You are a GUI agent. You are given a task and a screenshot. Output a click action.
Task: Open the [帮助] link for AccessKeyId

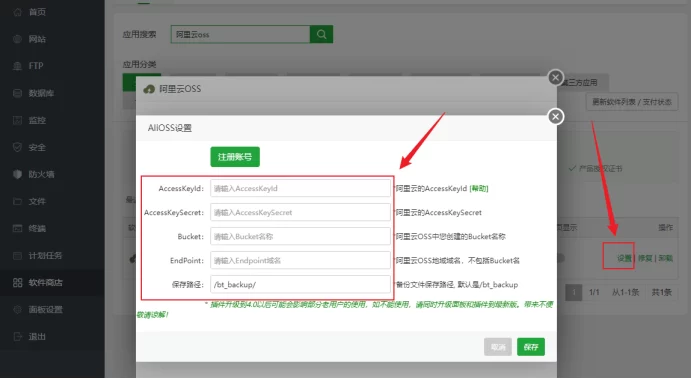pos(479,189)
